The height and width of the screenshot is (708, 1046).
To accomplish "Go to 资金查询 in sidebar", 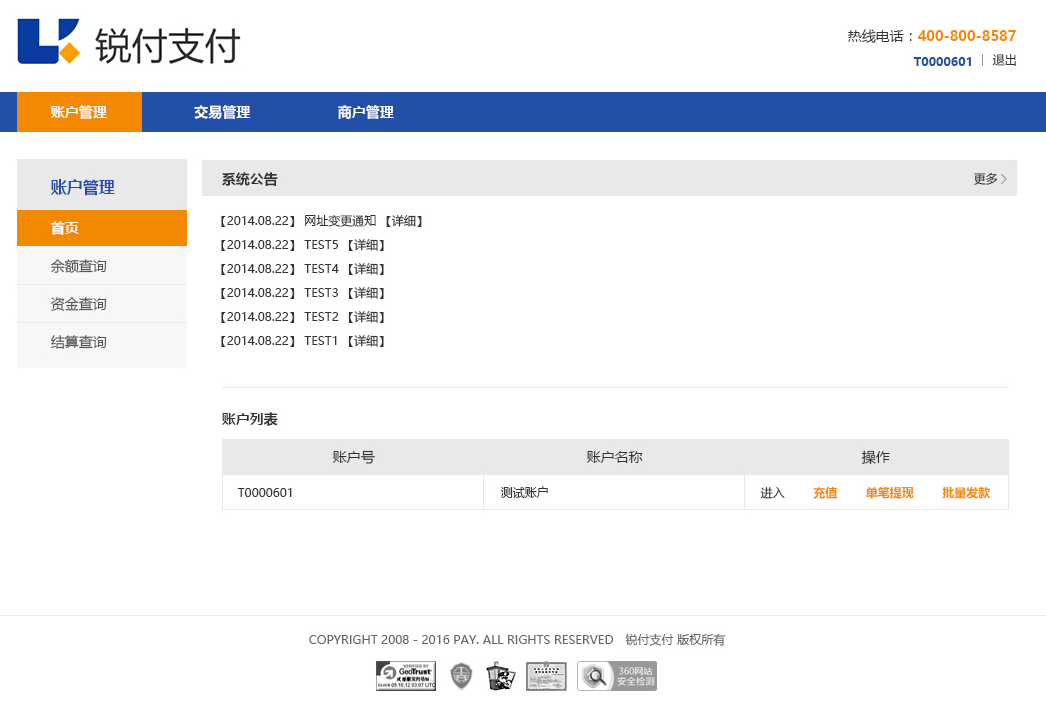I will coord(79,304).
